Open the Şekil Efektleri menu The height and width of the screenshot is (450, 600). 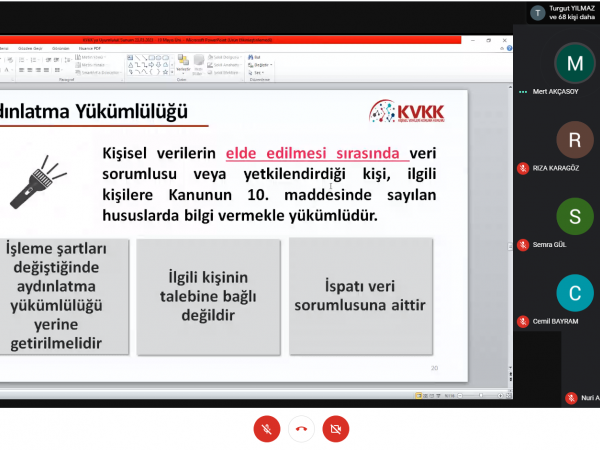223,72
